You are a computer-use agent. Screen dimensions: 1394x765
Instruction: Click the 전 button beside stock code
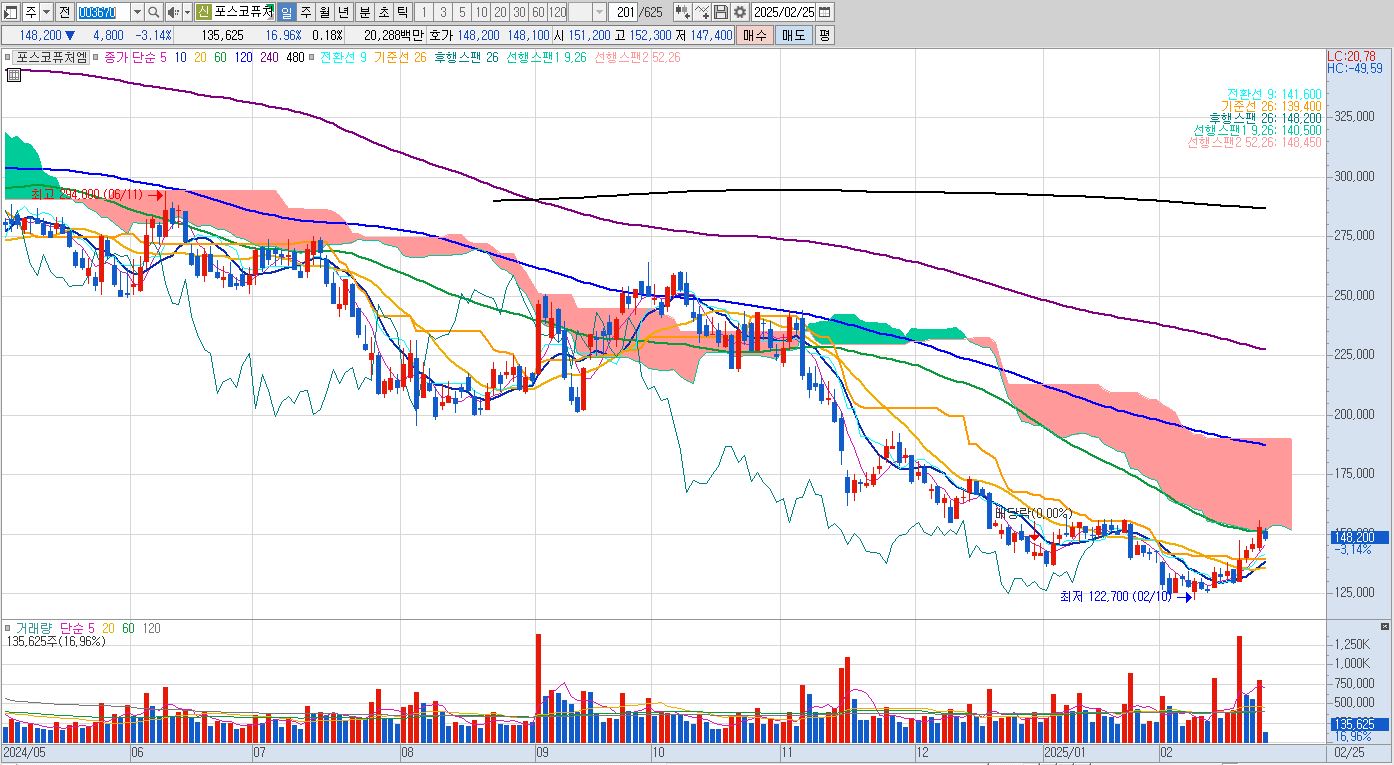pyautogui.click(x=64, y=12)
